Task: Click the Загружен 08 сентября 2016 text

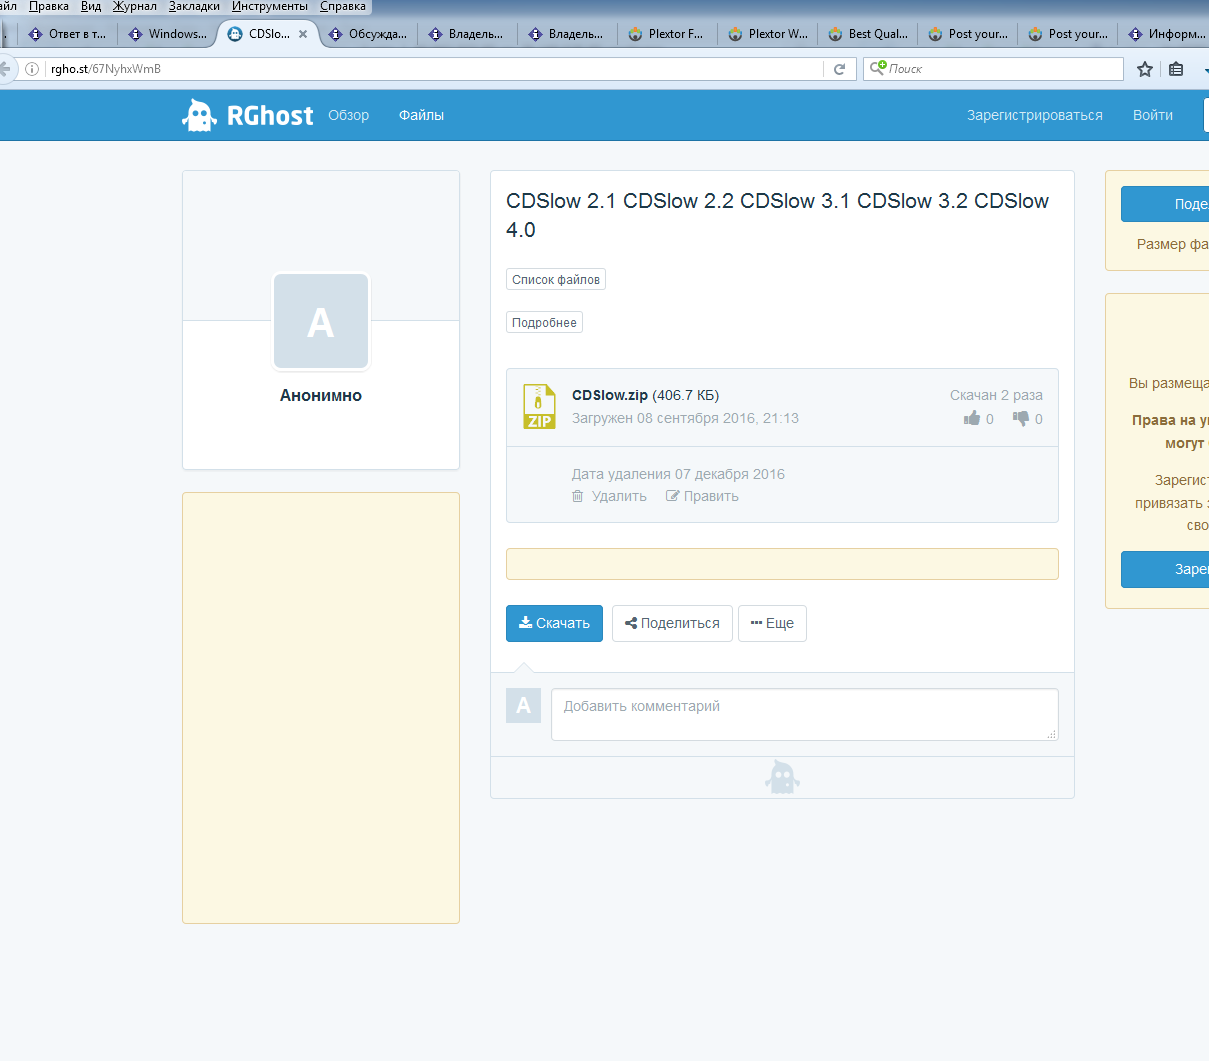Action: [x=685, y=418]
